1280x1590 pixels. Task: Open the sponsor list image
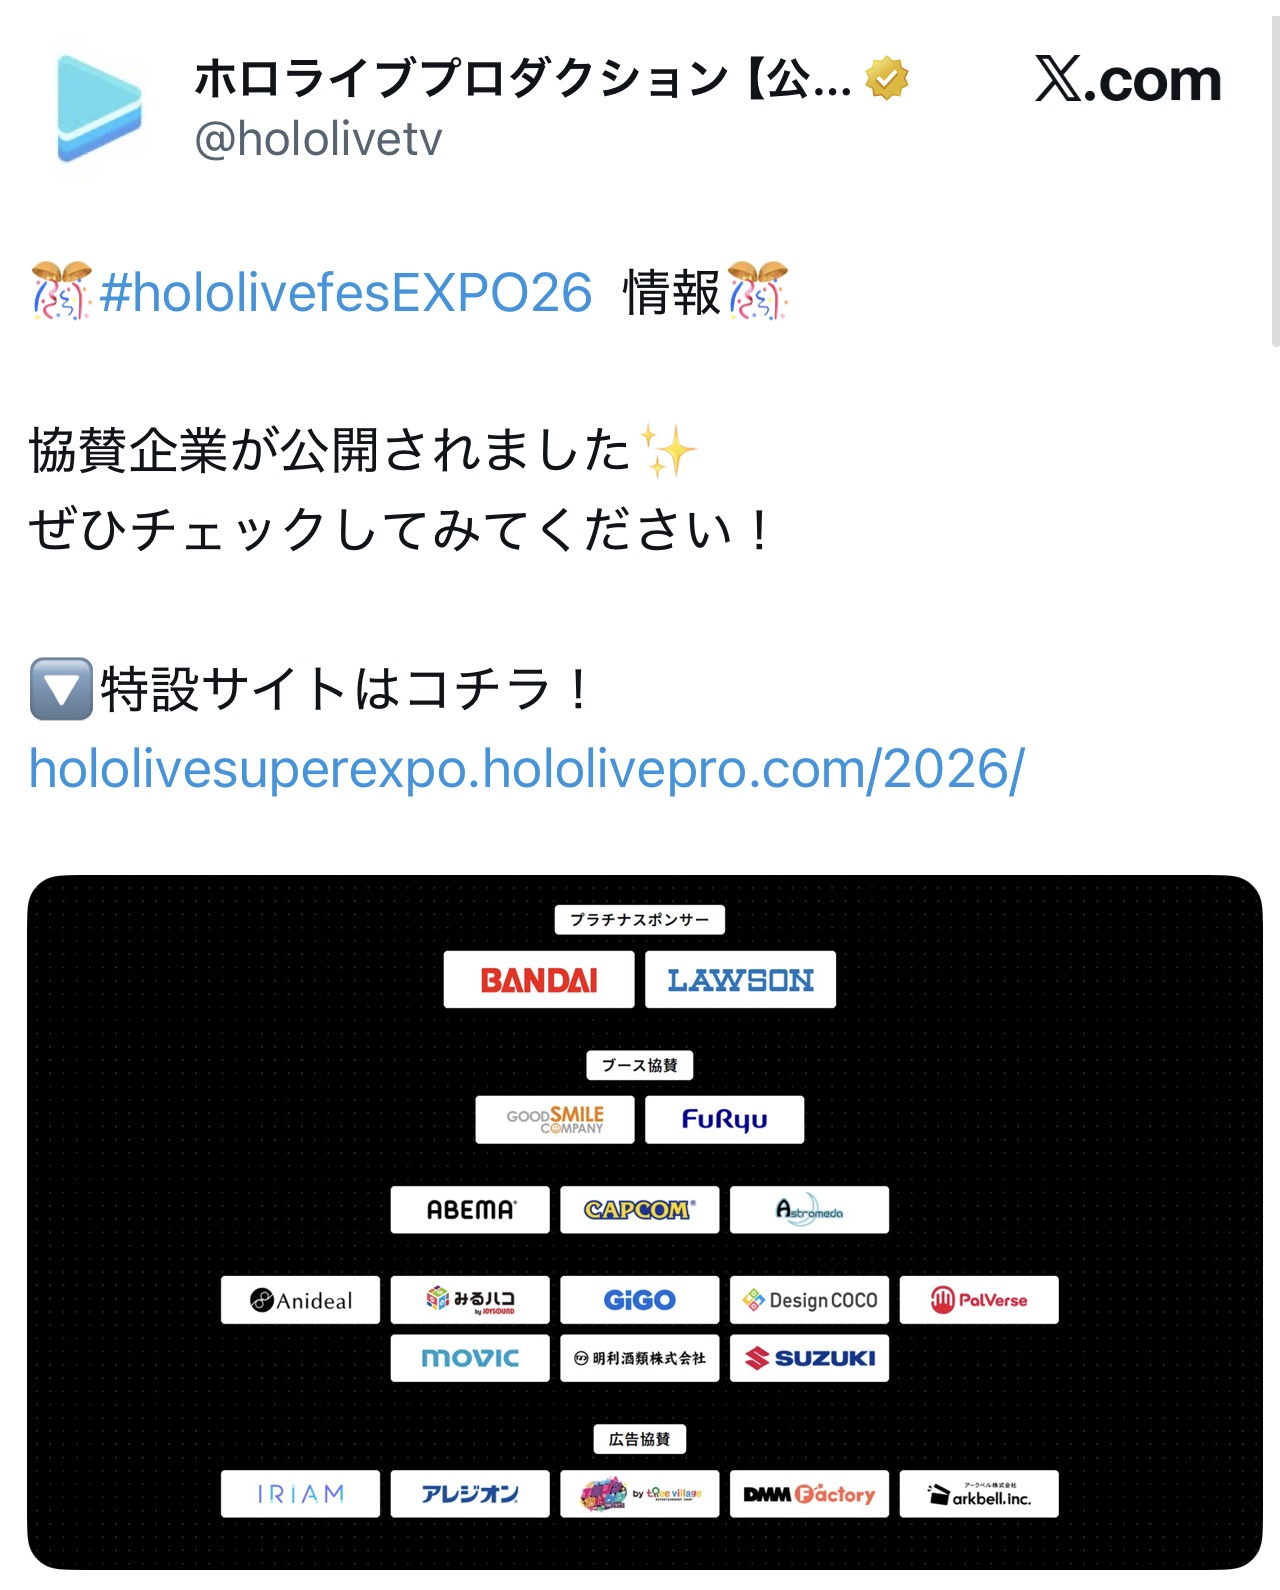[645, 1222]
